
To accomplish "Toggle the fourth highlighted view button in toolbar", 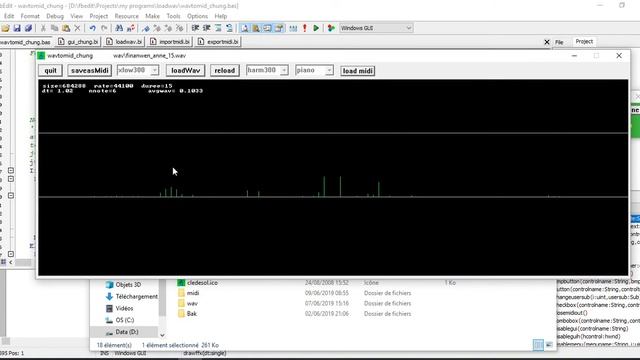I will (x=279, y=28).
